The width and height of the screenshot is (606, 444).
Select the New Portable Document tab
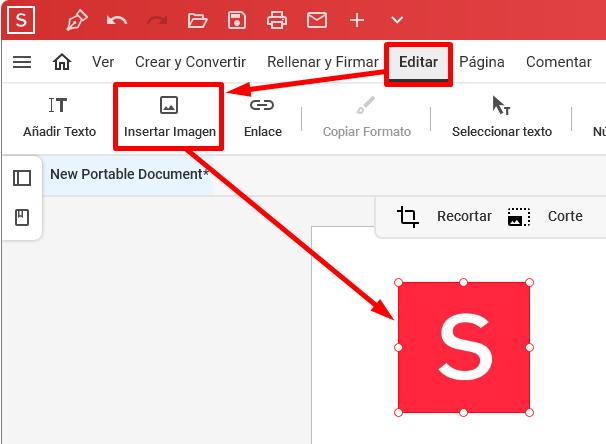[x=128, y=175]
